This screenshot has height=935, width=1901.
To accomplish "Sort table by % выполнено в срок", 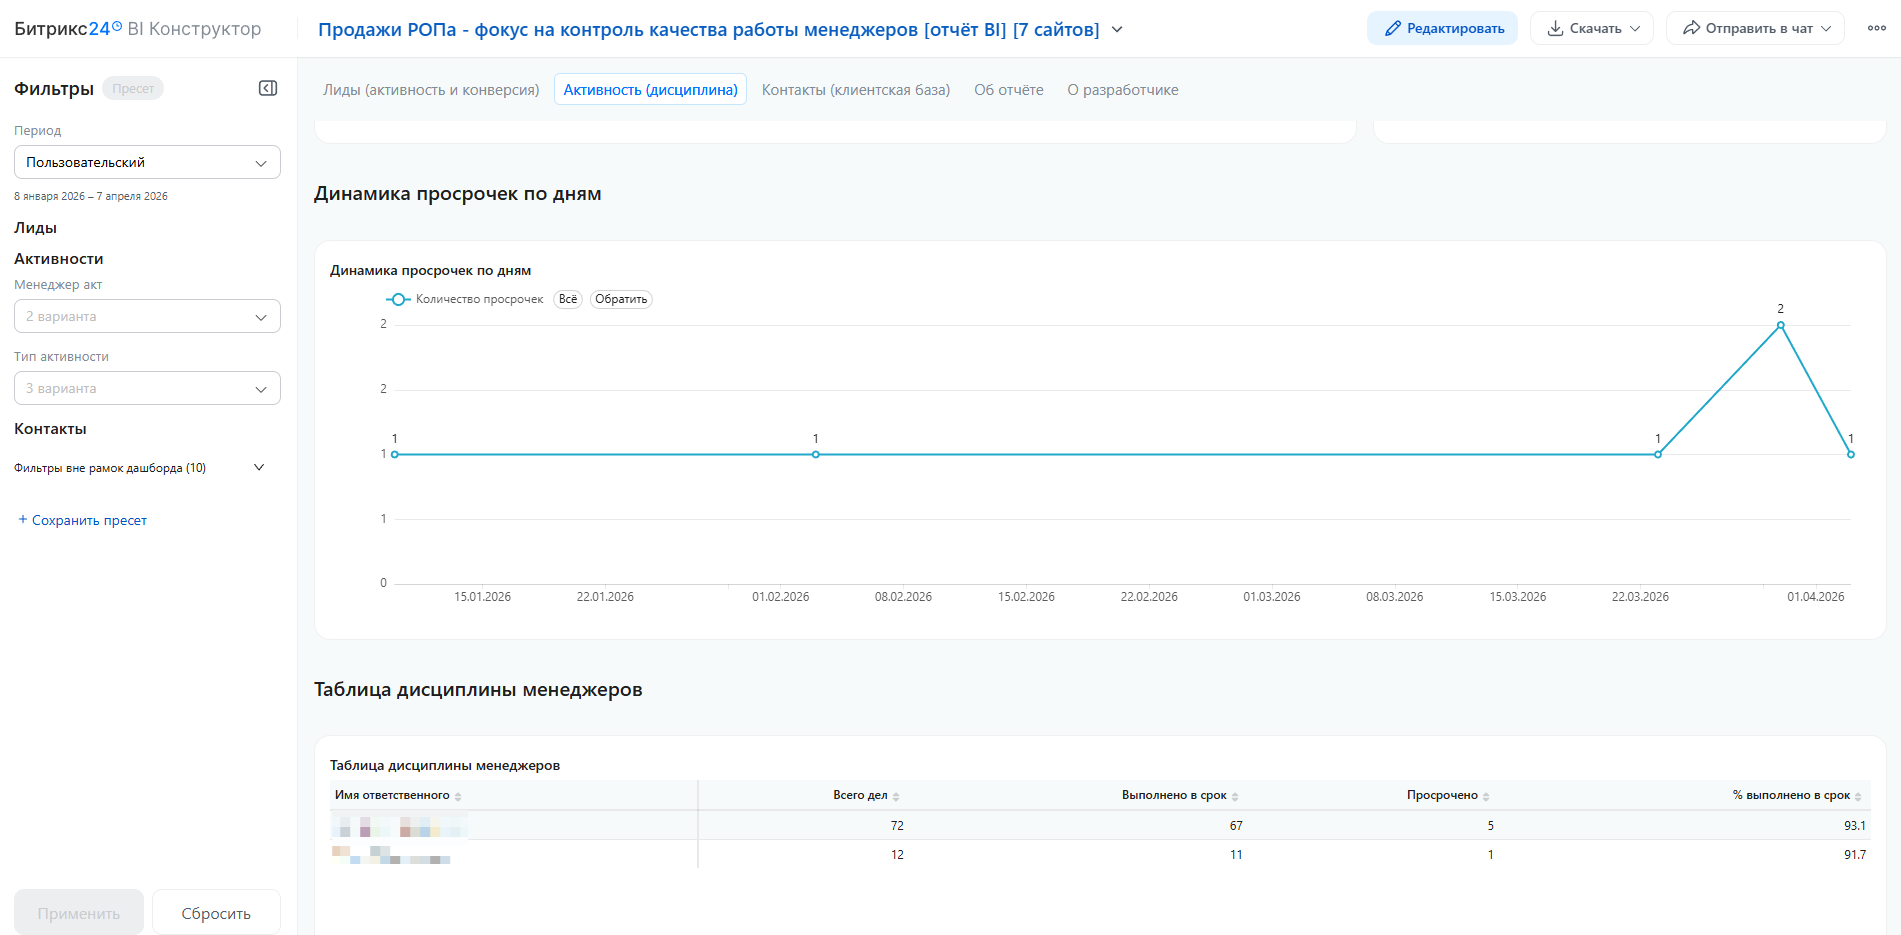I will (x=1858, y=797).
